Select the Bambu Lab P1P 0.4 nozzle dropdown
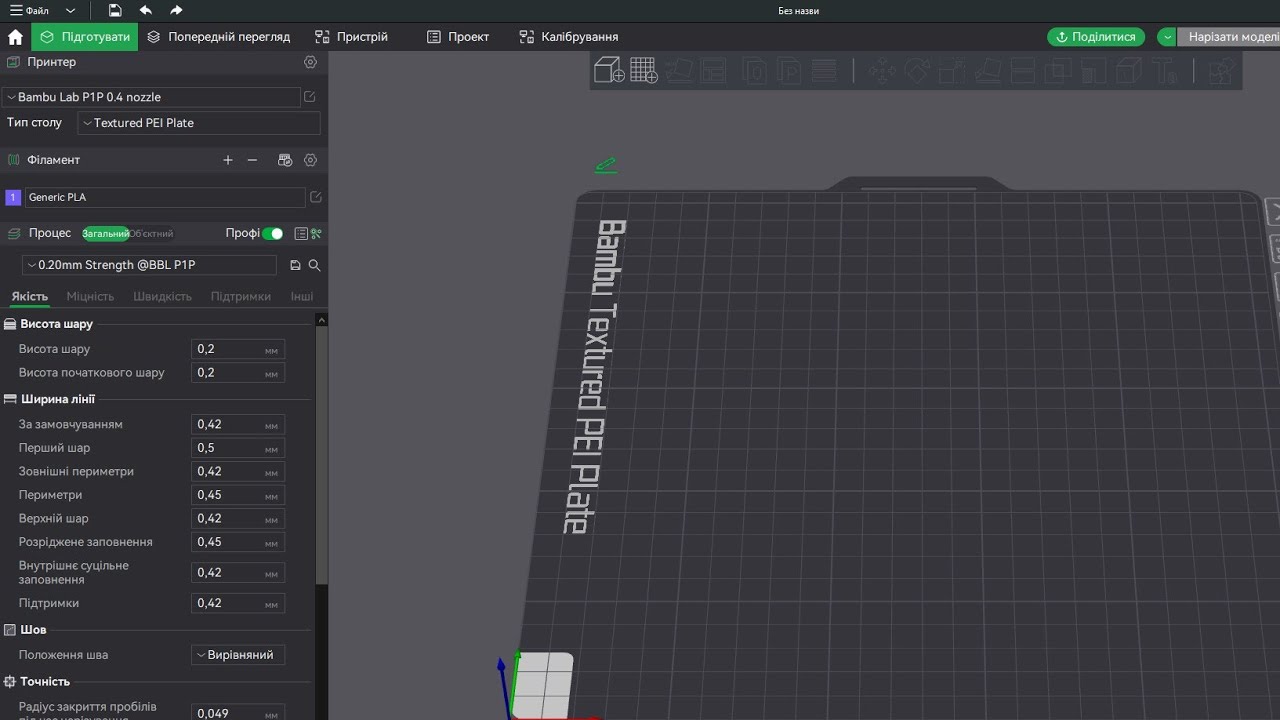Image resolution: width=1280 pixels, height=720 pixels. pos(151,97)
